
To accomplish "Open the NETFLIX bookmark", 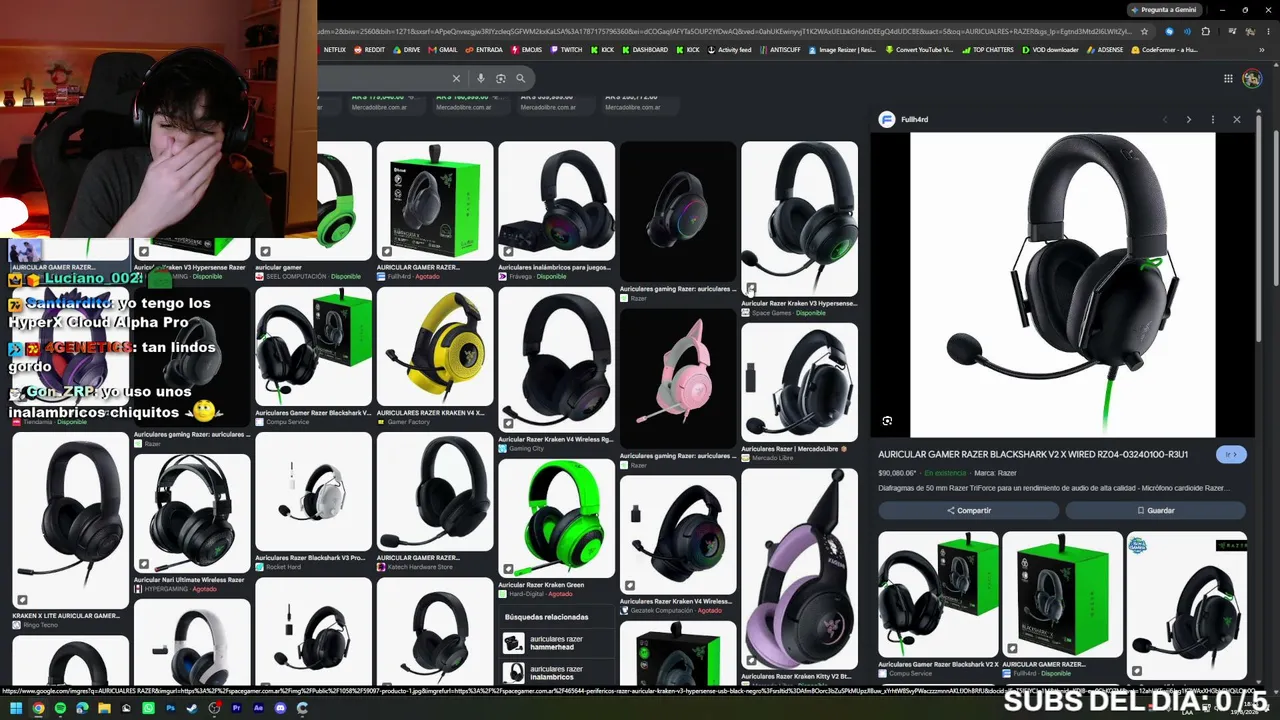I will click(330, 50).
